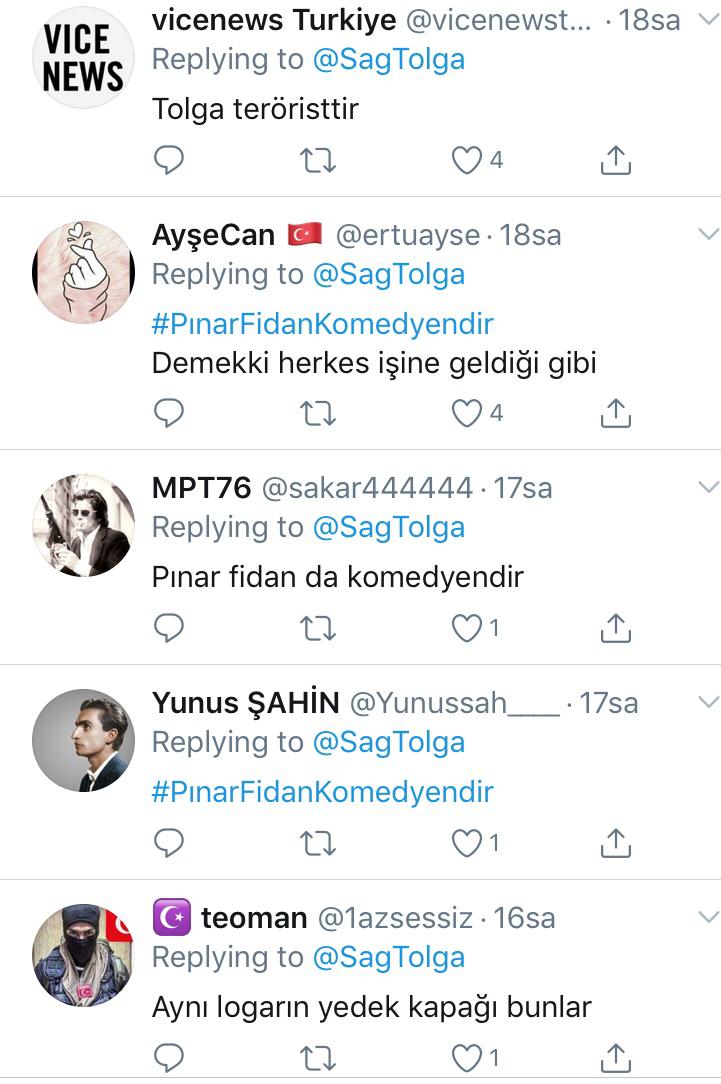
Task: View MPT76's profile avatar
Action: click(x=83, y=524)
